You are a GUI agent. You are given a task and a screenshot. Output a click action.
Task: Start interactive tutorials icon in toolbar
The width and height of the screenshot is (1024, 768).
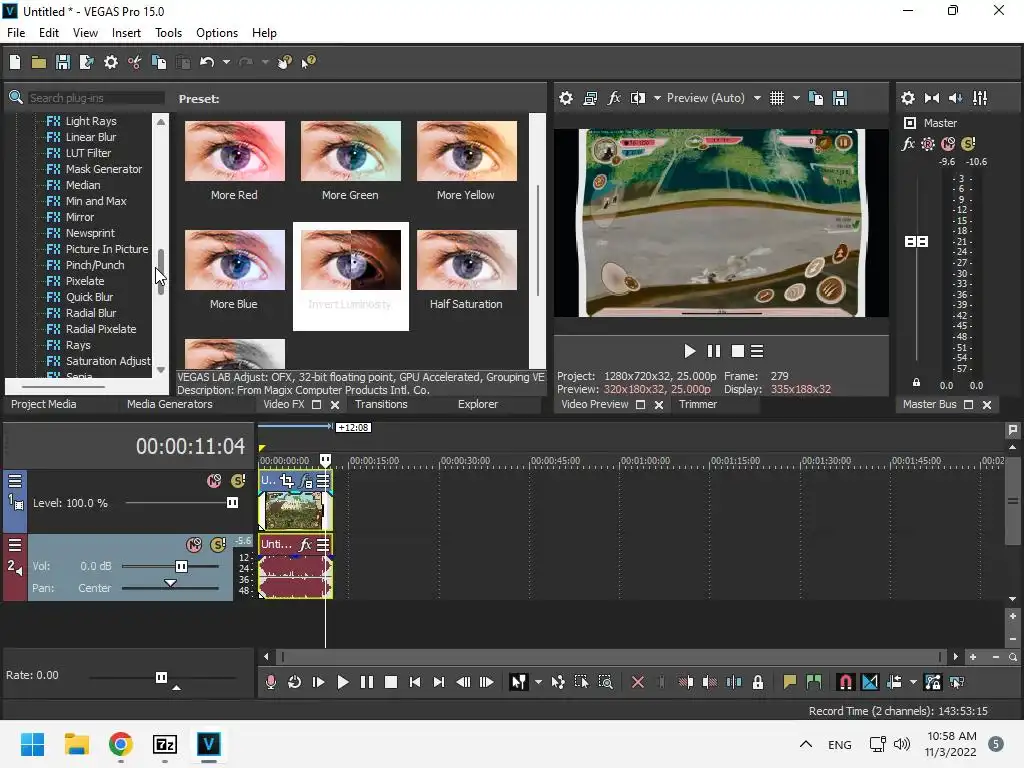point(285,62)
